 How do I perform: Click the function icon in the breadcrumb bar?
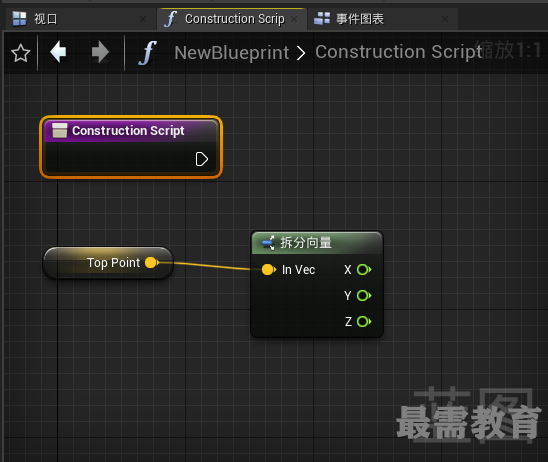(x=147, y=53)
